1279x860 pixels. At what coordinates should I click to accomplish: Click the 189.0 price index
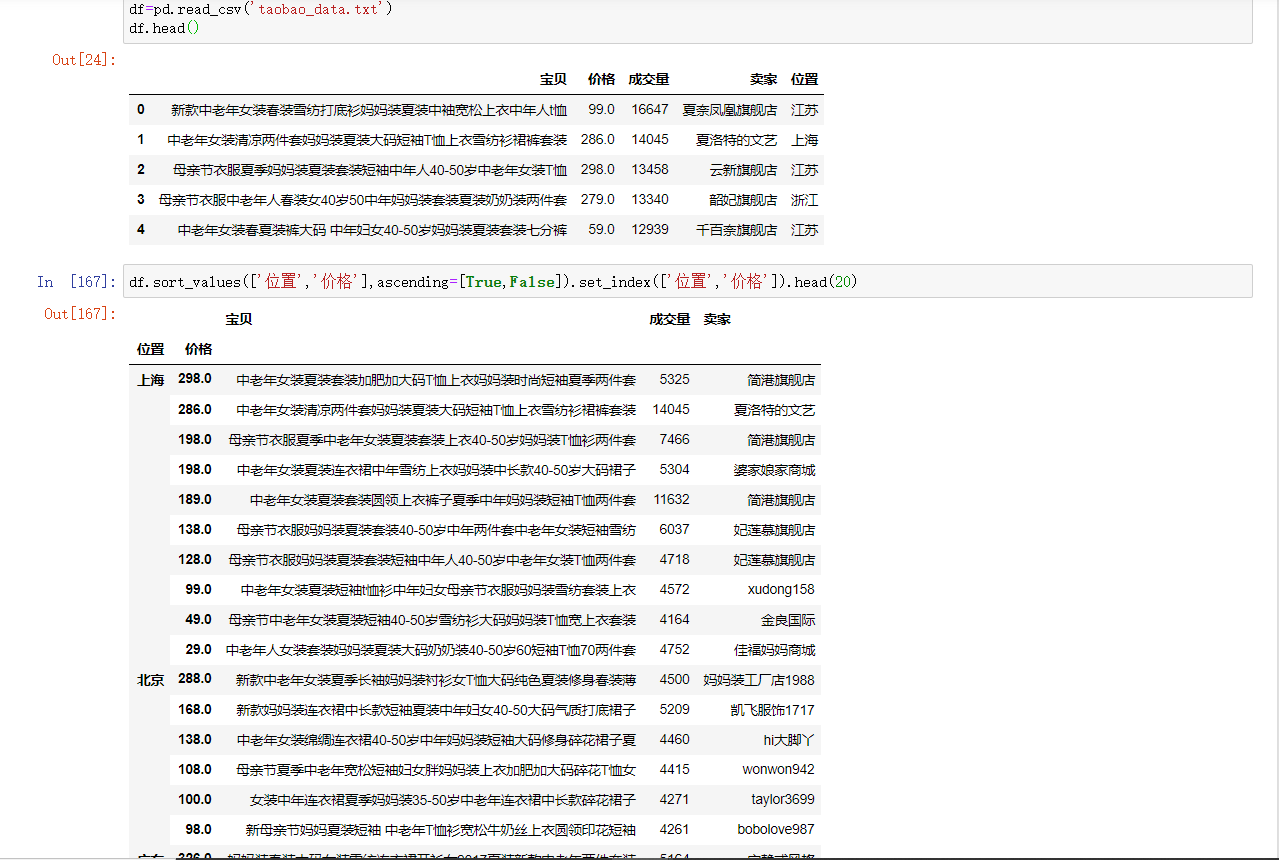pos(195,499)
